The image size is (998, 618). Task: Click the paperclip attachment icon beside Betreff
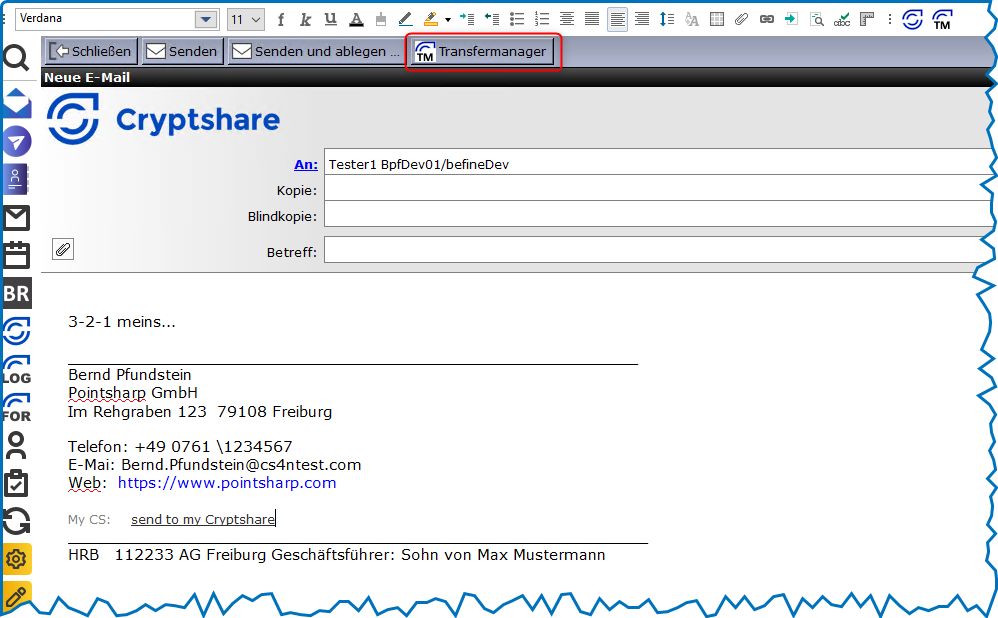[62, 249]
